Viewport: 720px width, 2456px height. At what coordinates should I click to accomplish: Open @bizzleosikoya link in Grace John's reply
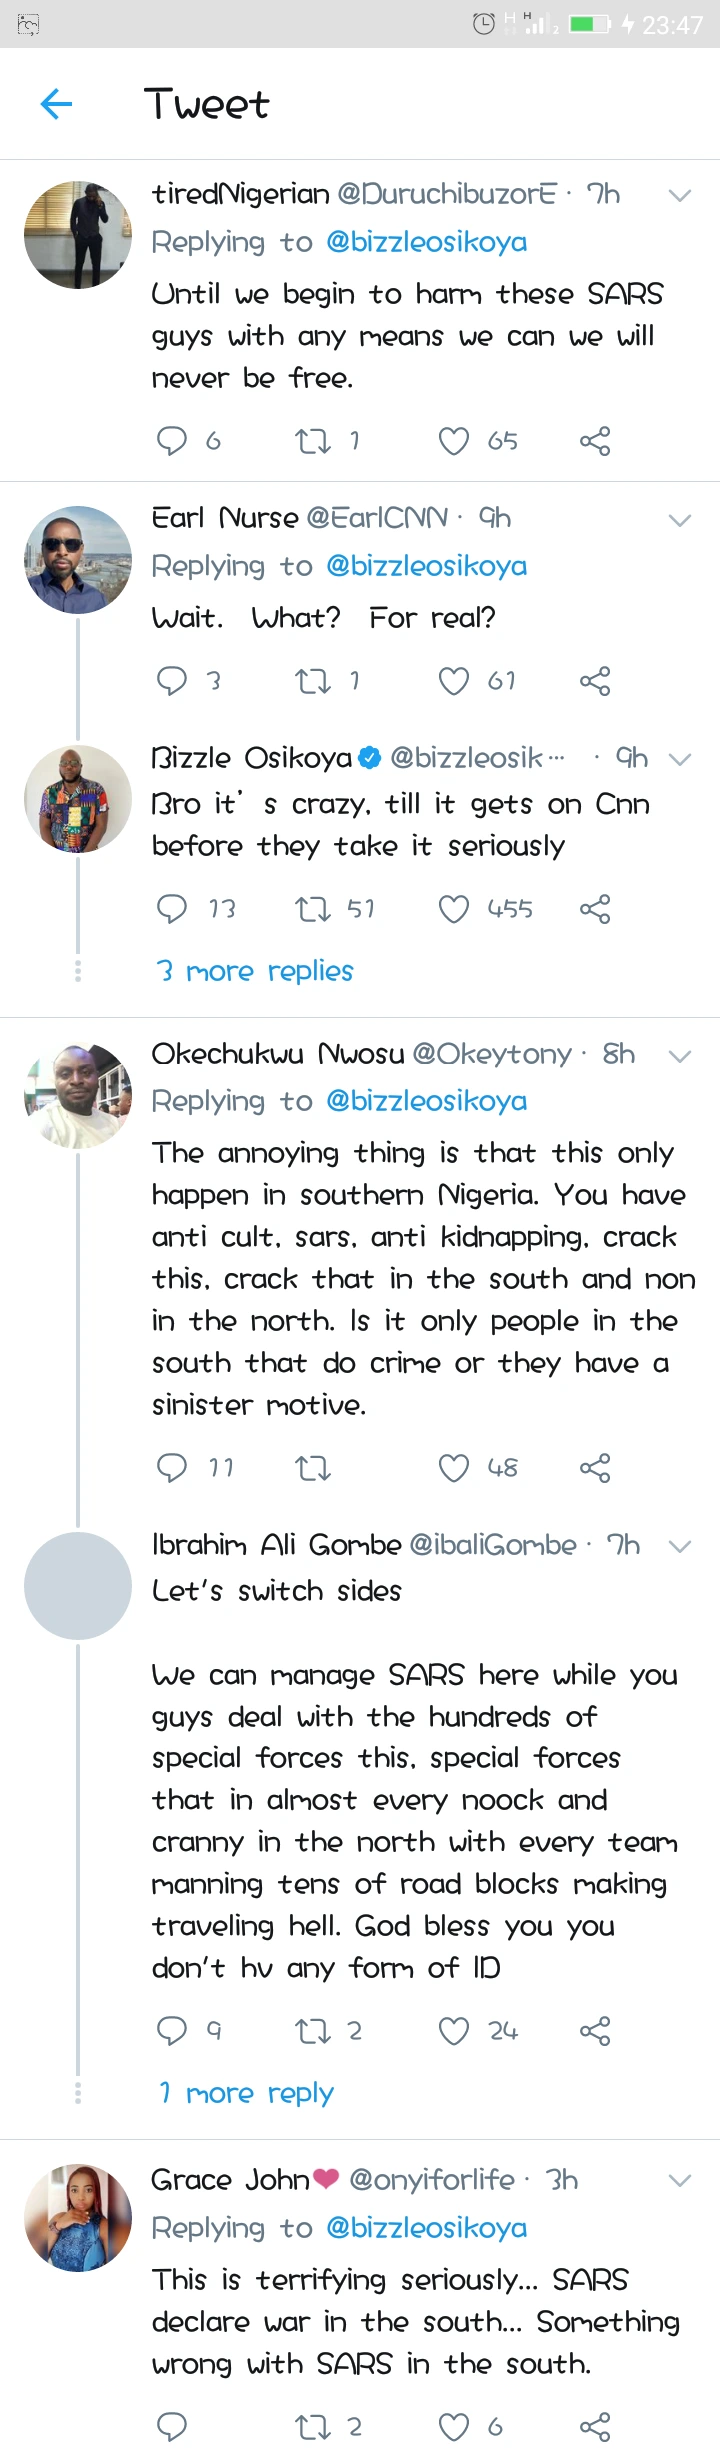coord(427,2228)
